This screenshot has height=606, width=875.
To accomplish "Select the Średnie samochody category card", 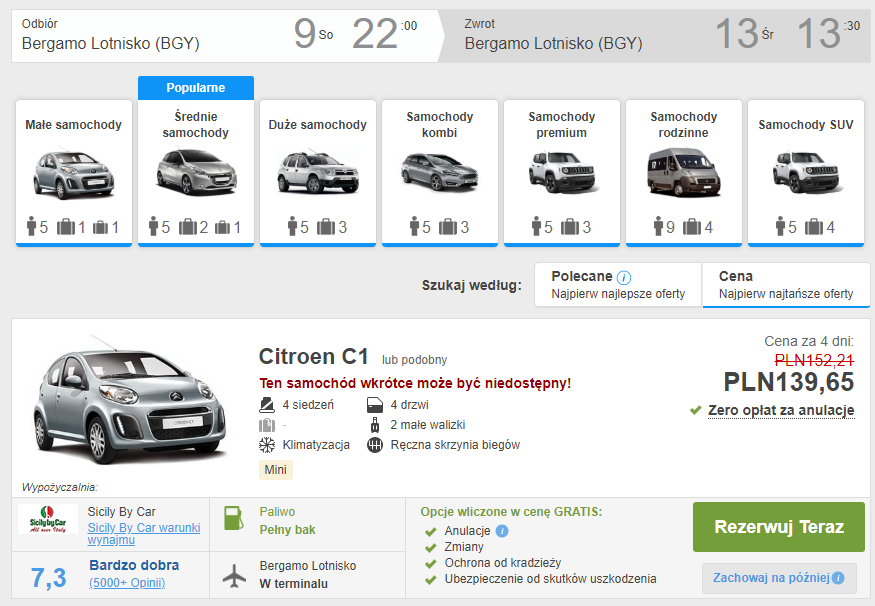I will point(196,173).
